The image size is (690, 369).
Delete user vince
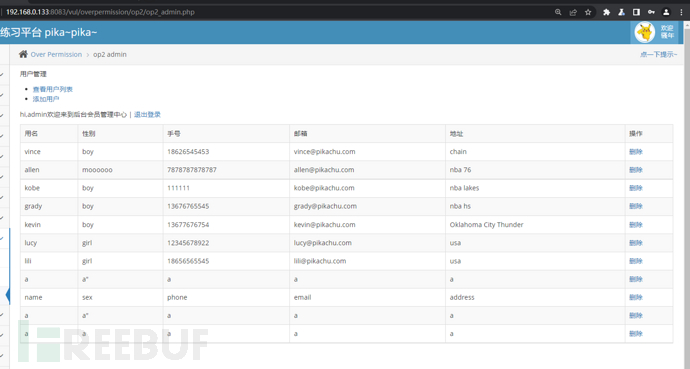tap(636, 152)
